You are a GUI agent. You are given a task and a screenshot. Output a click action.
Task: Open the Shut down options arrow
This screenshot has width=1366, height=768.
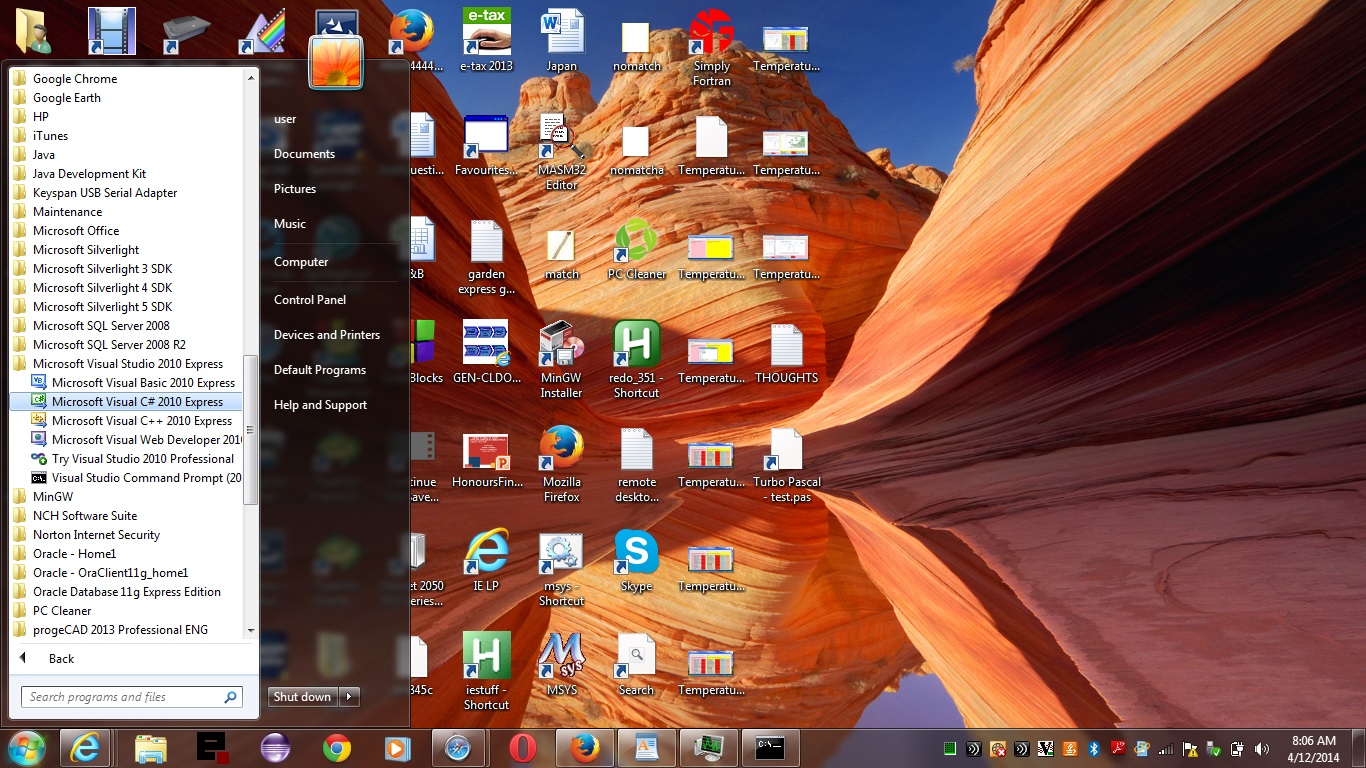click(x=349, y=697)
